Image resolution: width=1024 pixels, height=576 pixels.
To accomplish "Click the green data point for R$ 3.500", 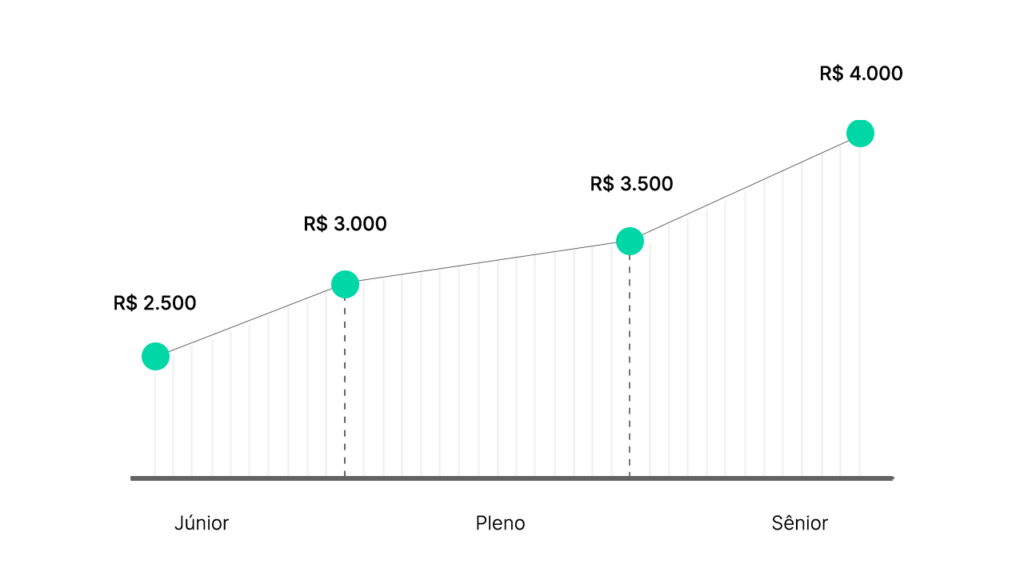I will [x=630, y=242].
